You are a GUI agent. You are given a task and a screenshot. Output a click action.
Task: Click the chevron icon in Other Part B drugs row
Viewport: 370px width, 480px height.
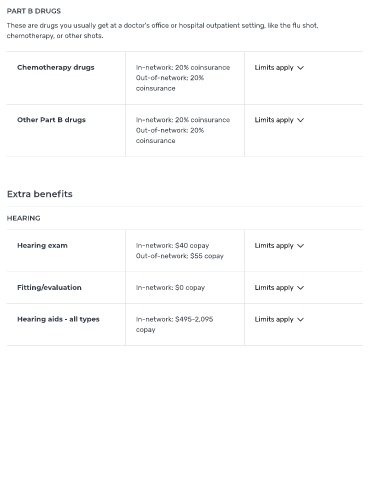pos(300,120)
